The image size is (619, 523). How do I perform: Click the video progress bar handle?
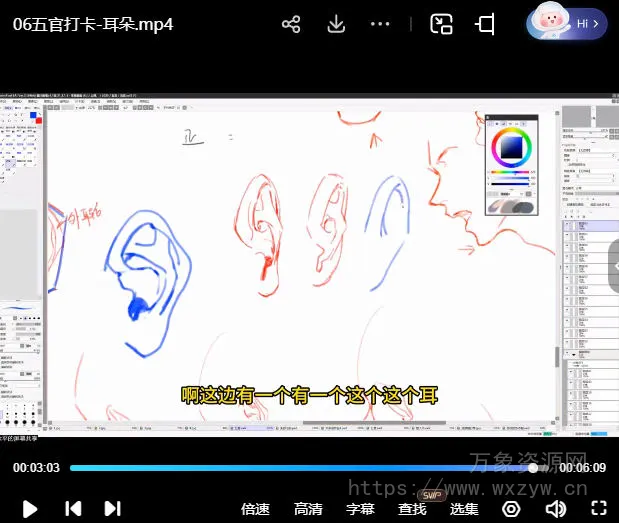click(x=533, y=467)
